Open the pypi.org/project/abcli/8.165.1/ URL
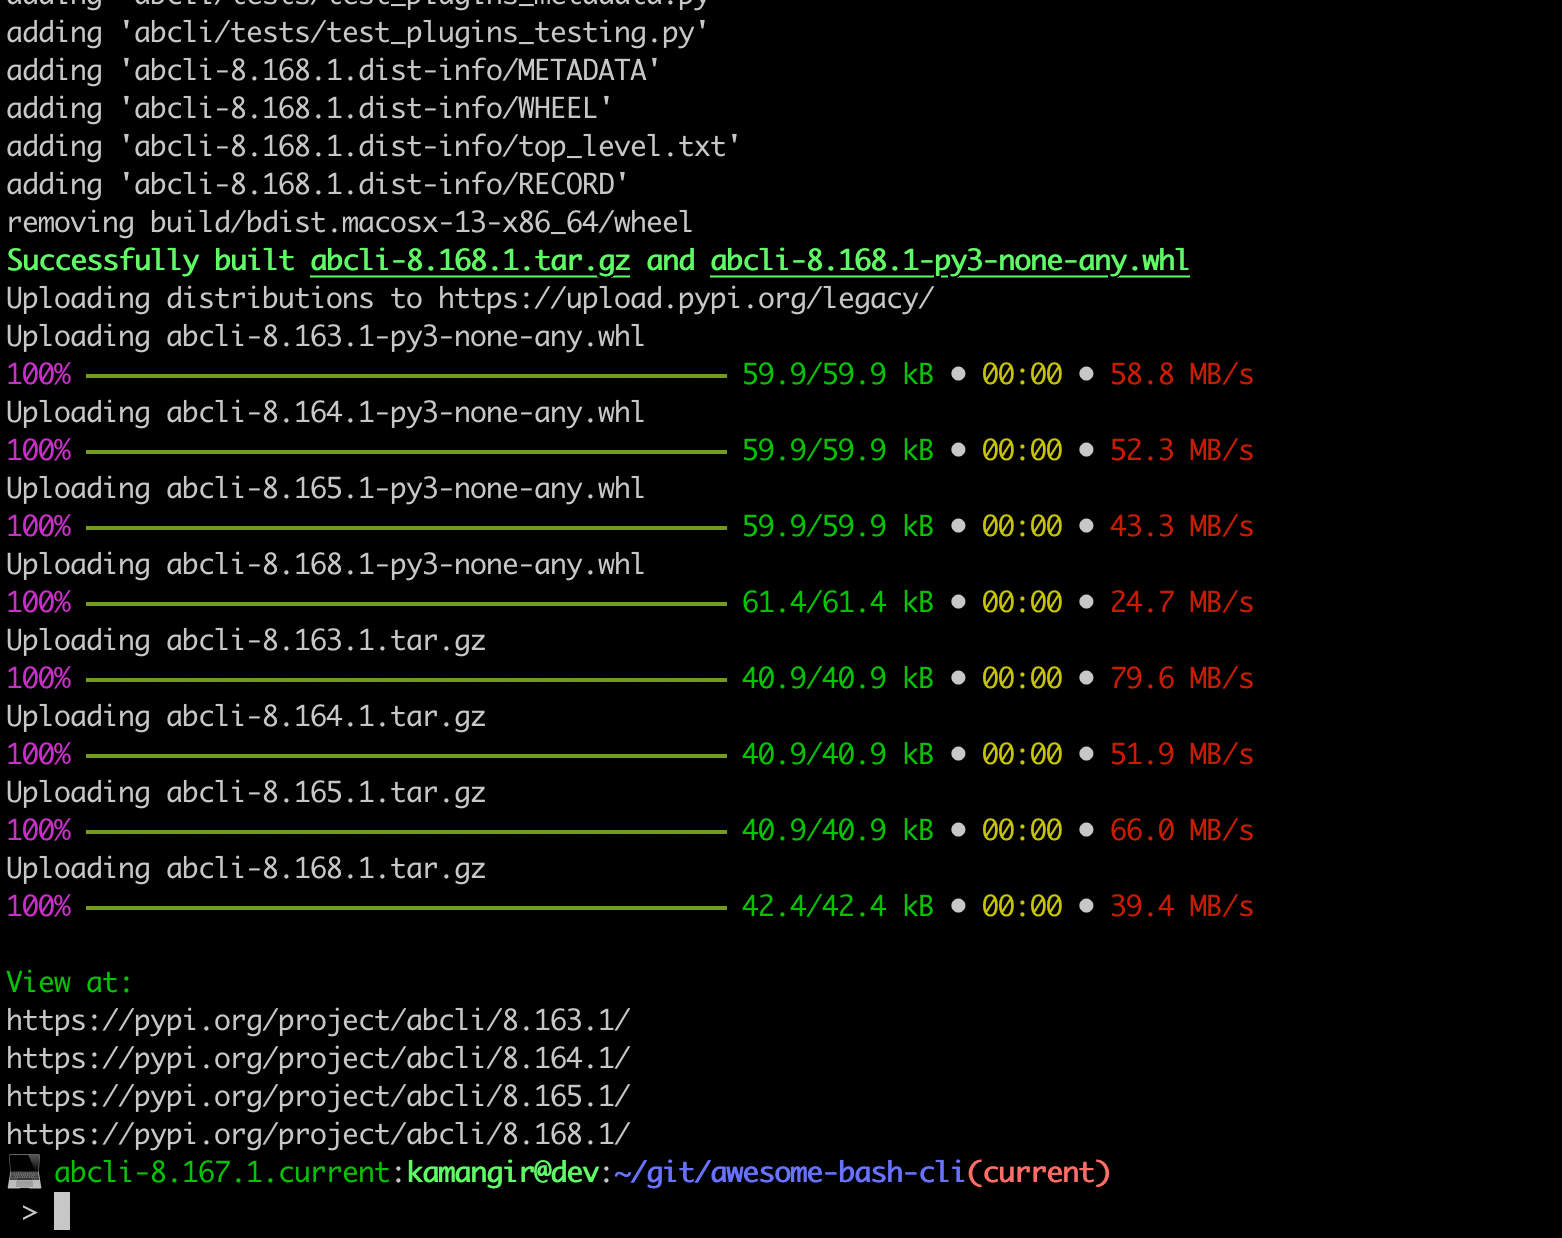This screenshot has width=1562, height=1238. [x=318, y=1097]
